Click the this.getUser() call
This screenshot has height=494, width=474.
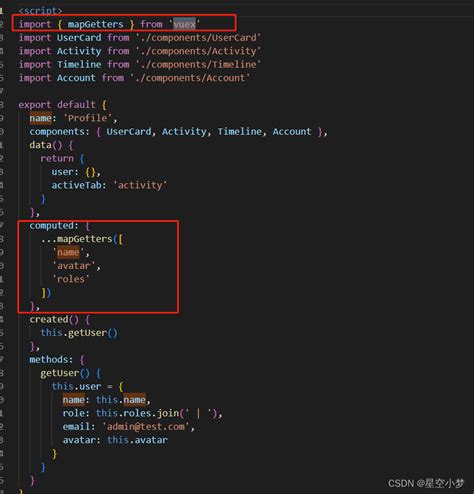point(79,333)
